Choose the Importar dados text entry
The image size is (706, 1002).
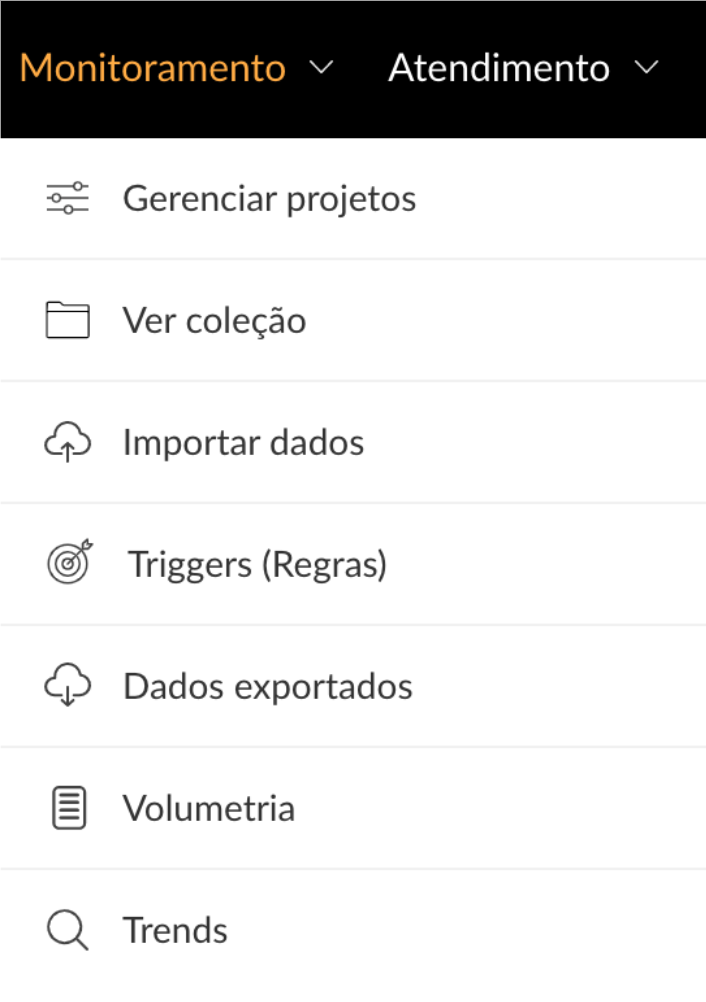point(243,442)
